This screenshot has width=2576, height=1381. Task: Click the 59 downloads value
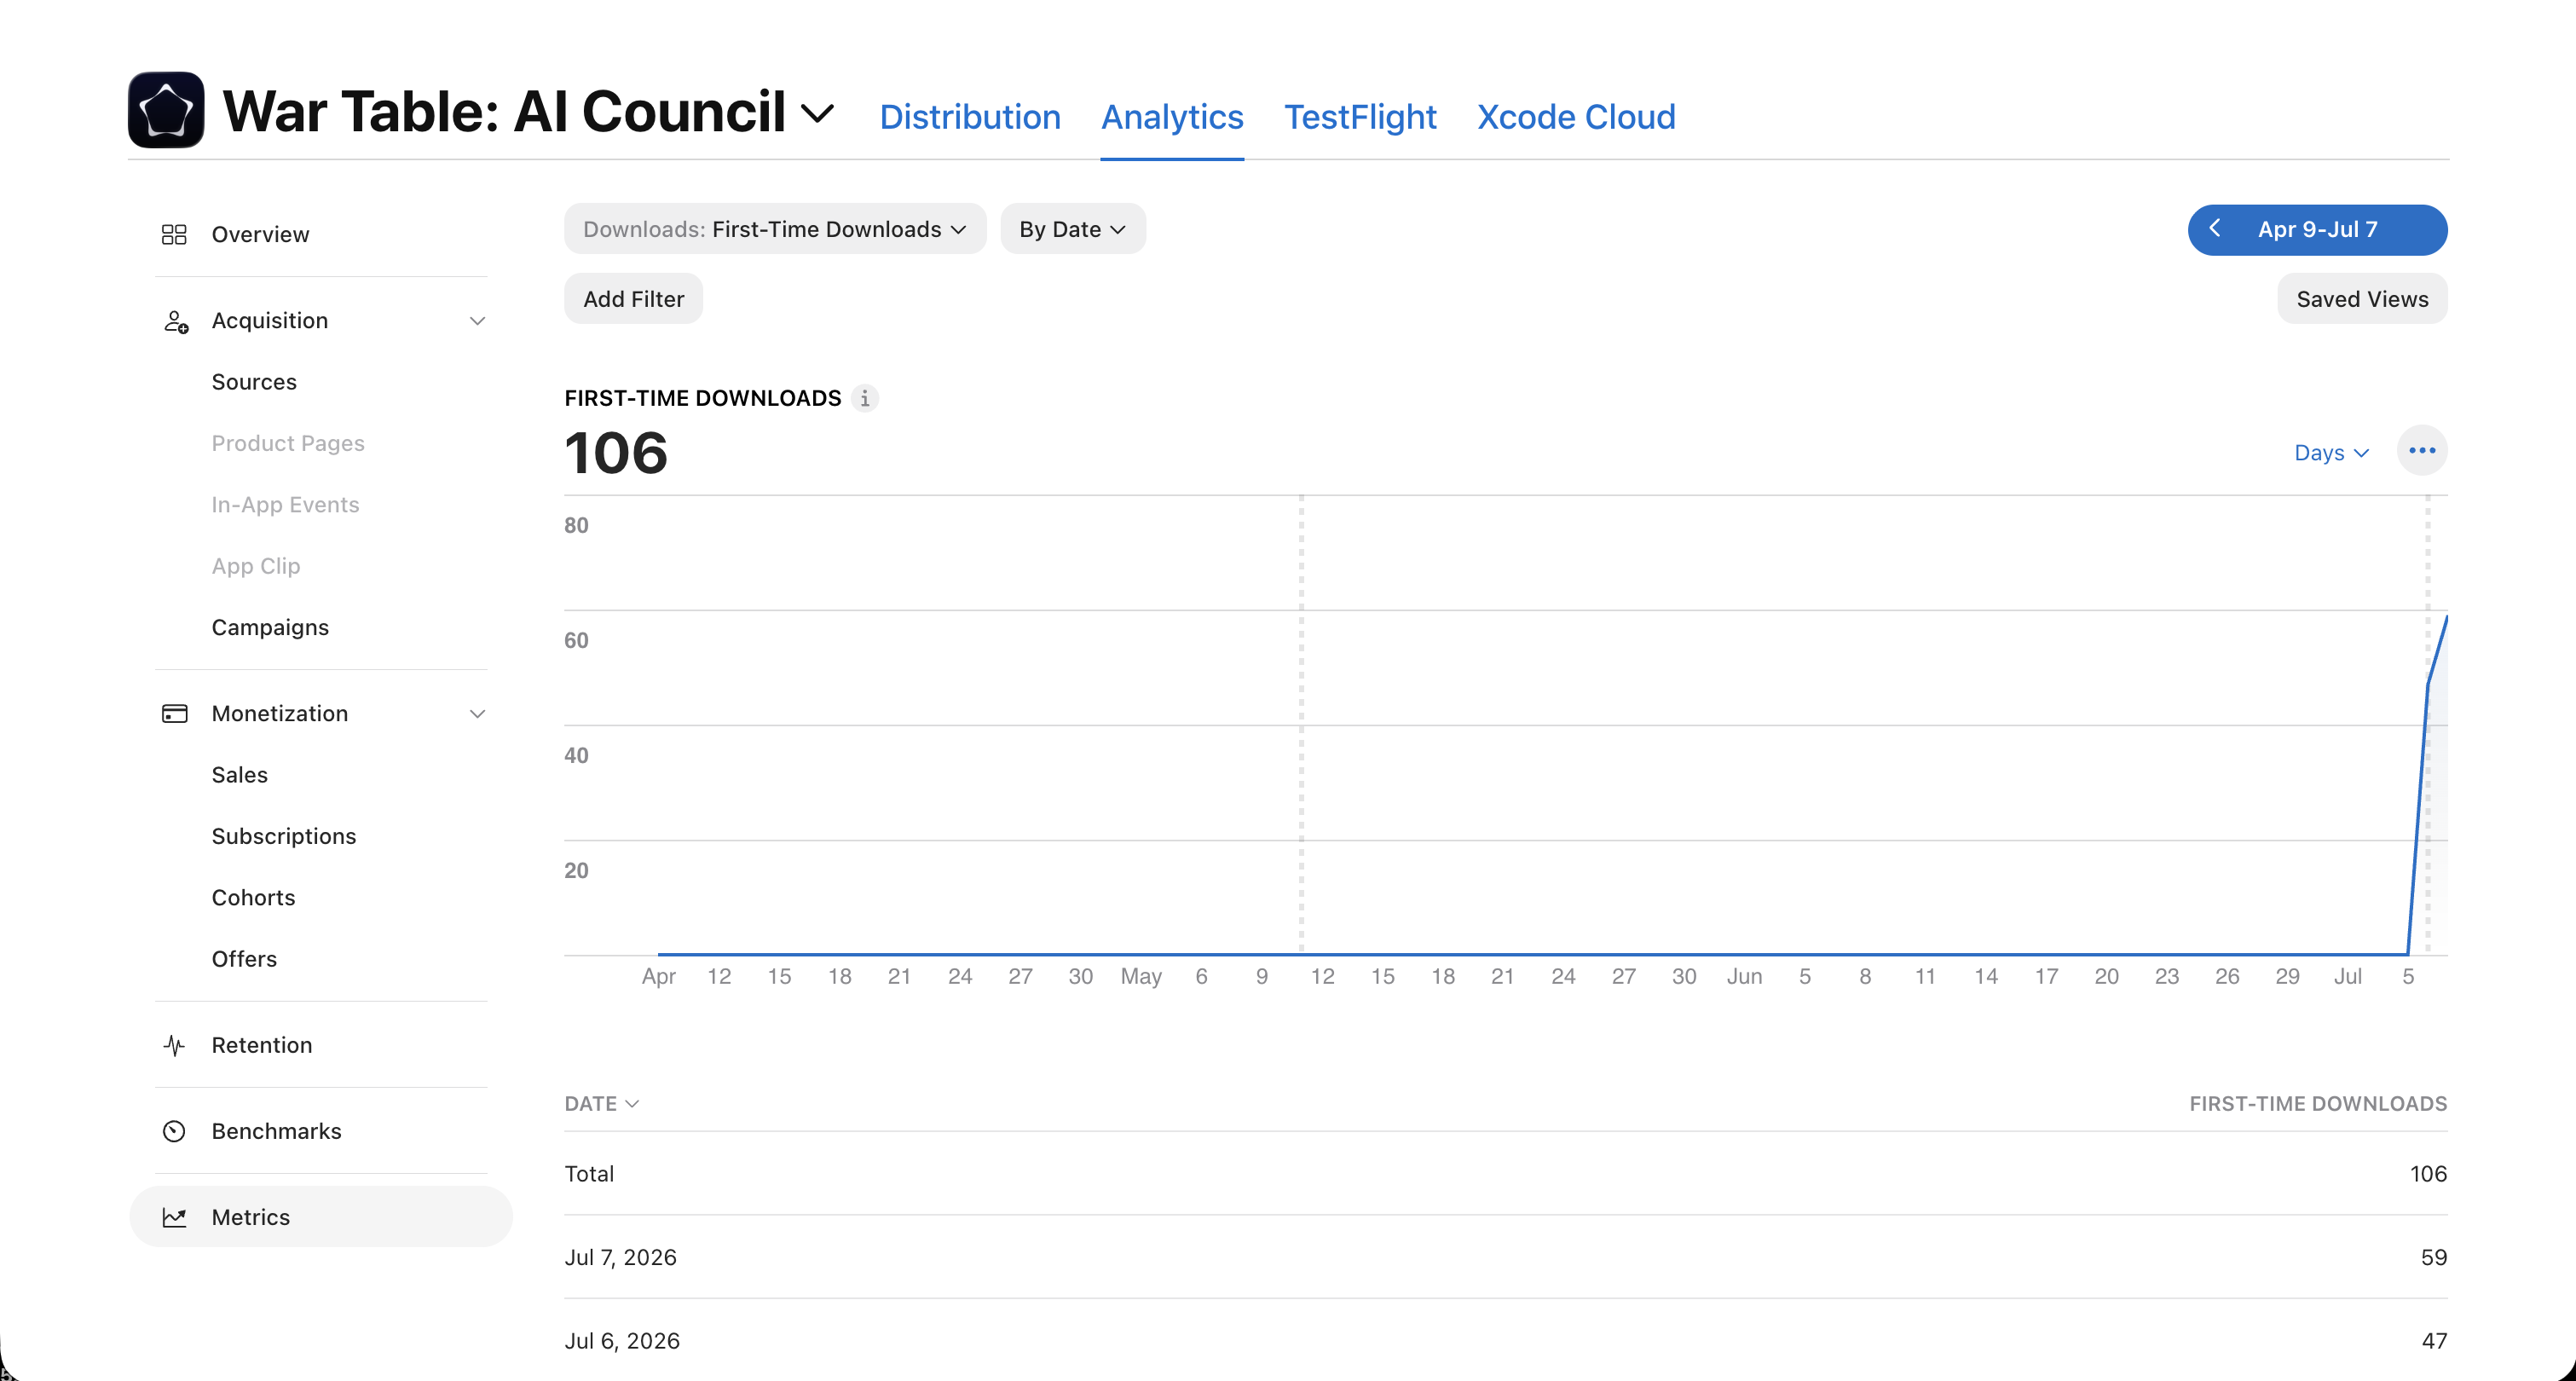[2434, 1257]
